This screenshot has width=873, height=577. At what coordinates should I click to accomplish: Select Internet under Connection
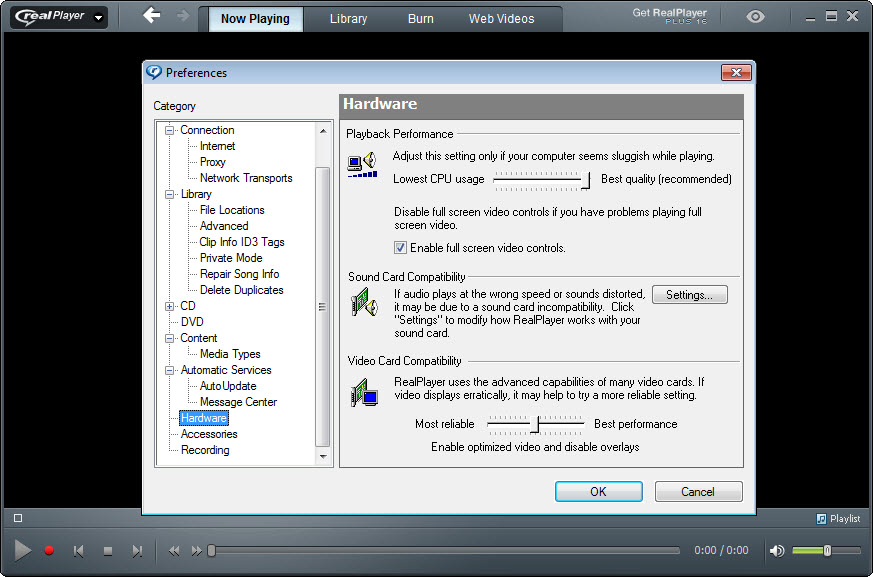pyautogui.click(x=217, y=146)
